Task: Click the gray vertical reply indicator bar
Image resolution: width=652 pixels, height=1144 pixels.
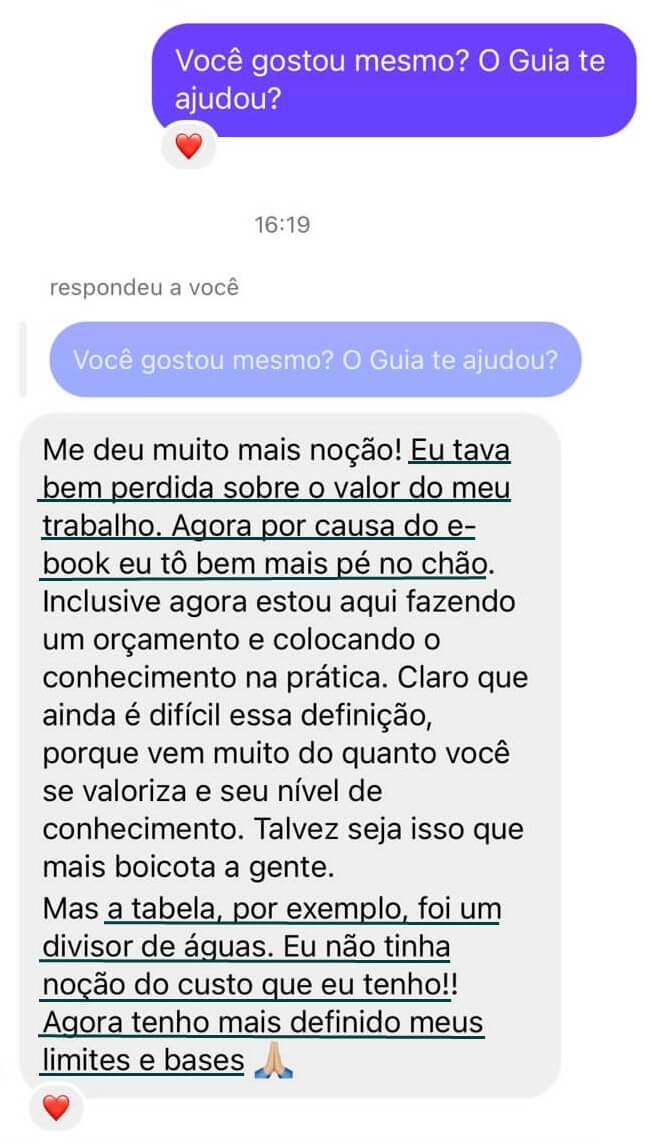Action: pyautogui.click(x=23, y=359)
